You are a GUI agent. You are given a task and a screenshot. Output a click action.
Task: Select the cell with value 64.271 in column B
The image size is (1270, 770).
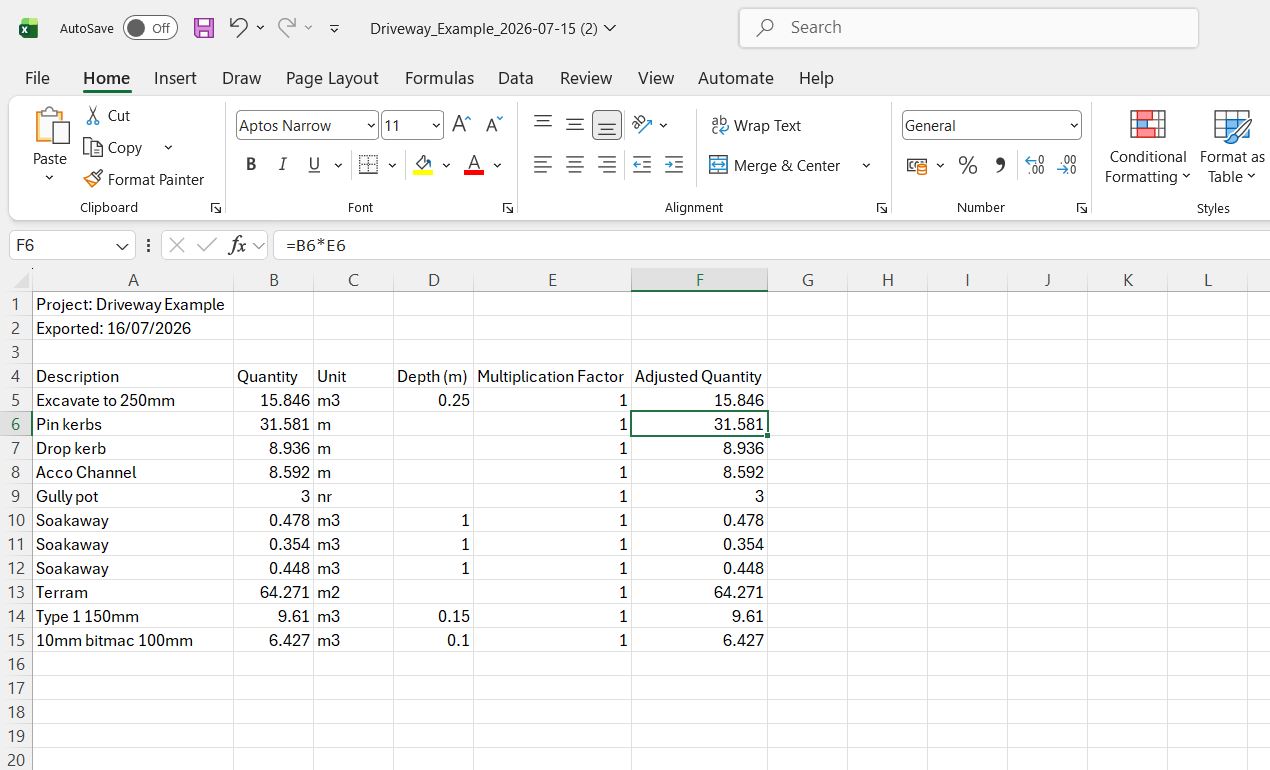(x=273, y=592)
